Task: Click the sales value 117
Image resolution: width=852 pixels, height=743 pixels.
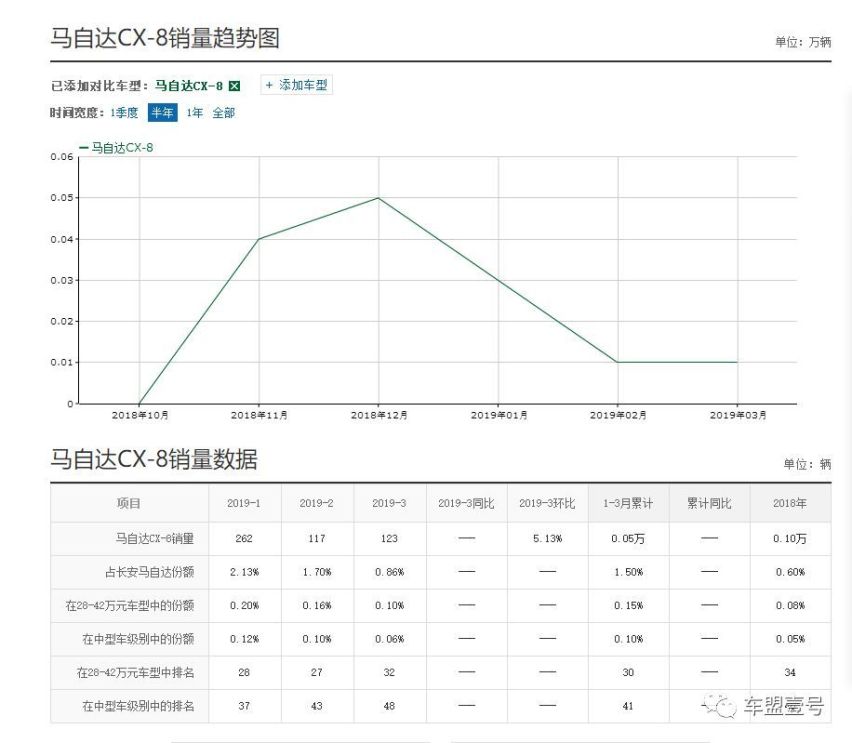Action: [317, 539]
